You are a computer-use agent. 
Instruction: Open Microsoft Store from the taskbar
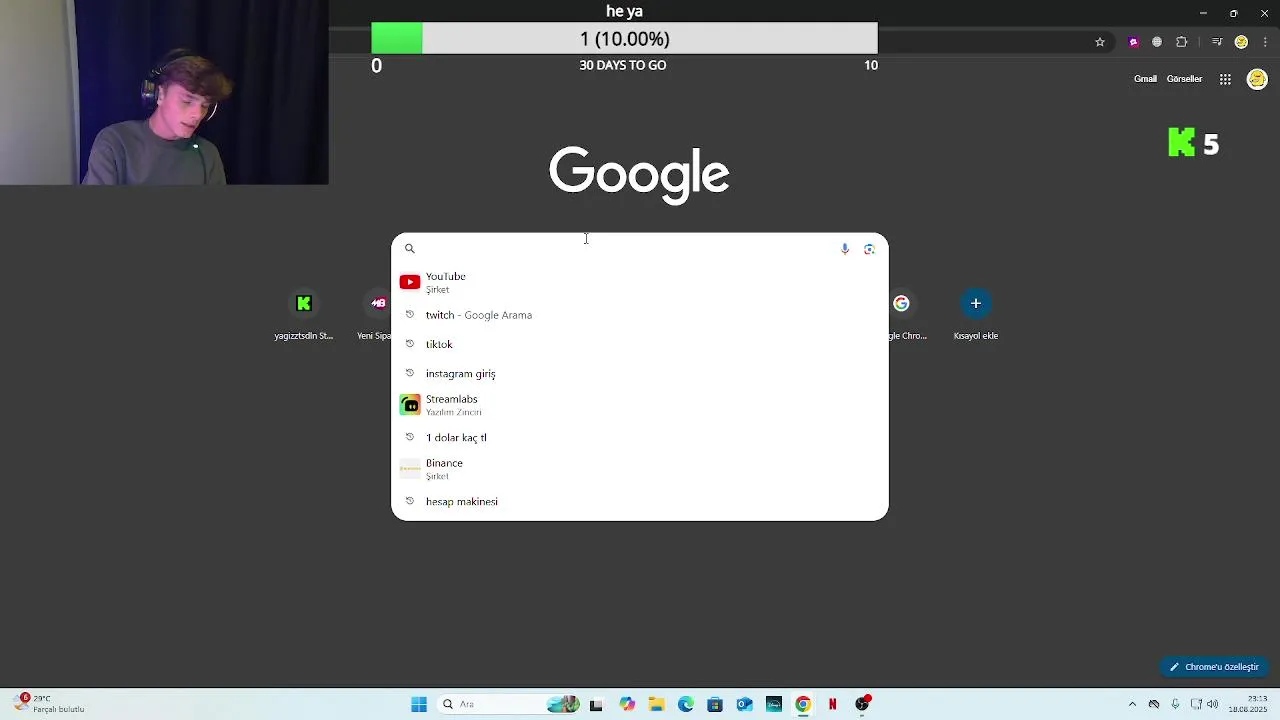pyautogui.click(x=715, y=704)
